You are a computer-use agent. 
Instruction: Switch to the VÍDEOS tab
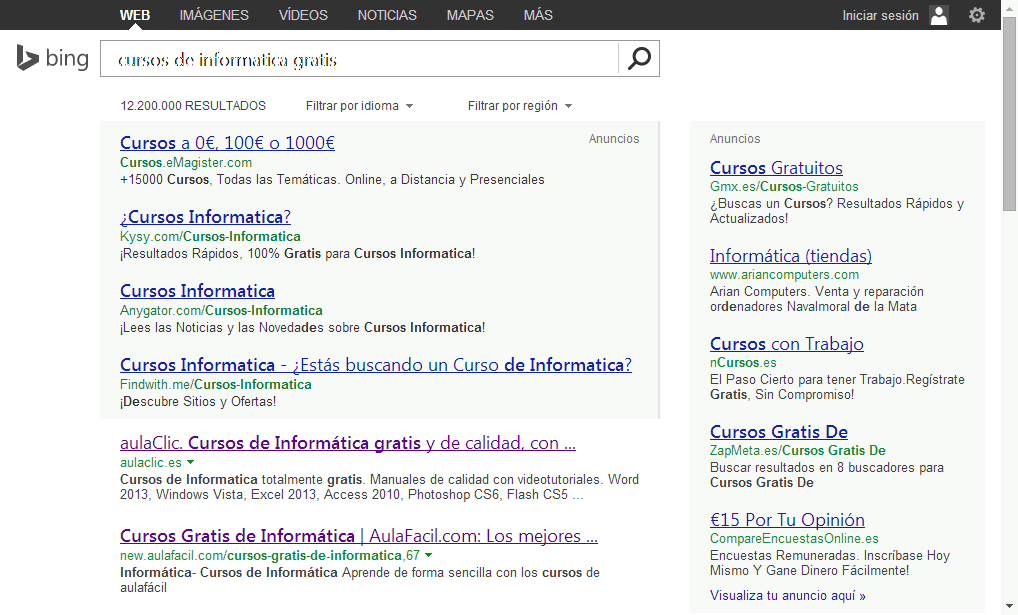303,15
